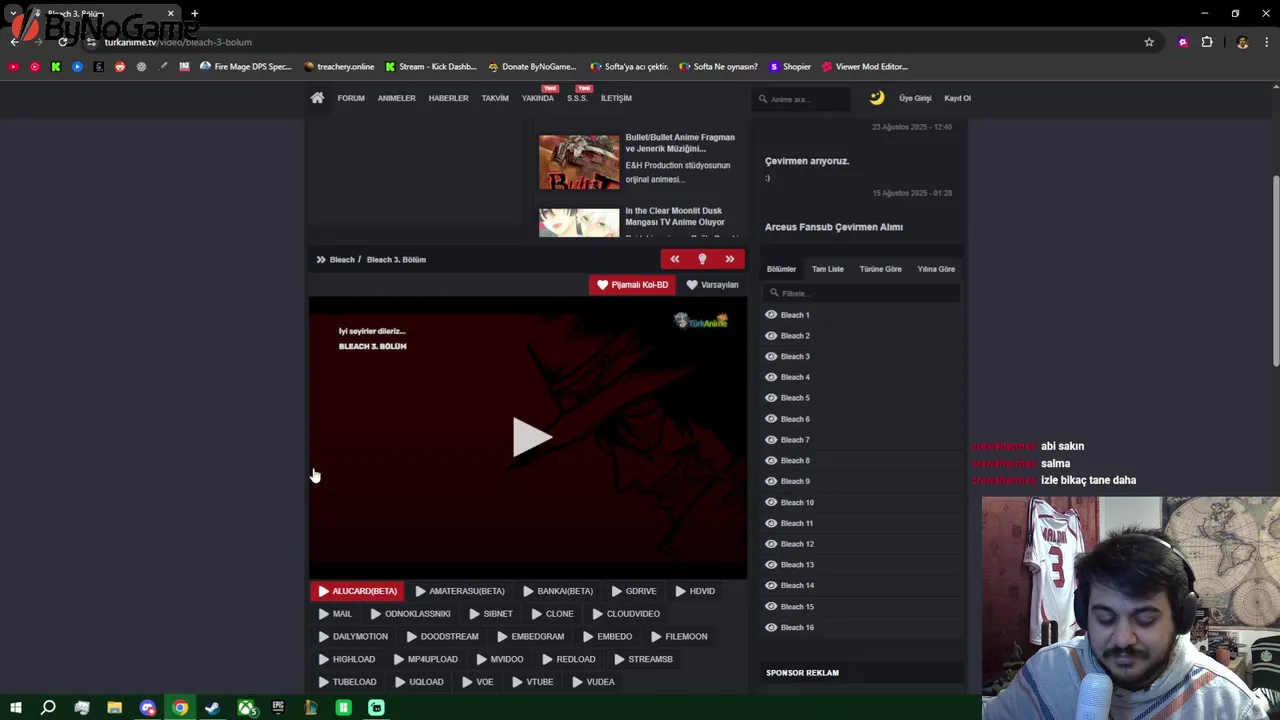Choose the AMATERASU(BETA) video source
Image resolution: width=1280 pixels, height=720 pixels.
pyautogui.click(x=460, y=591)
